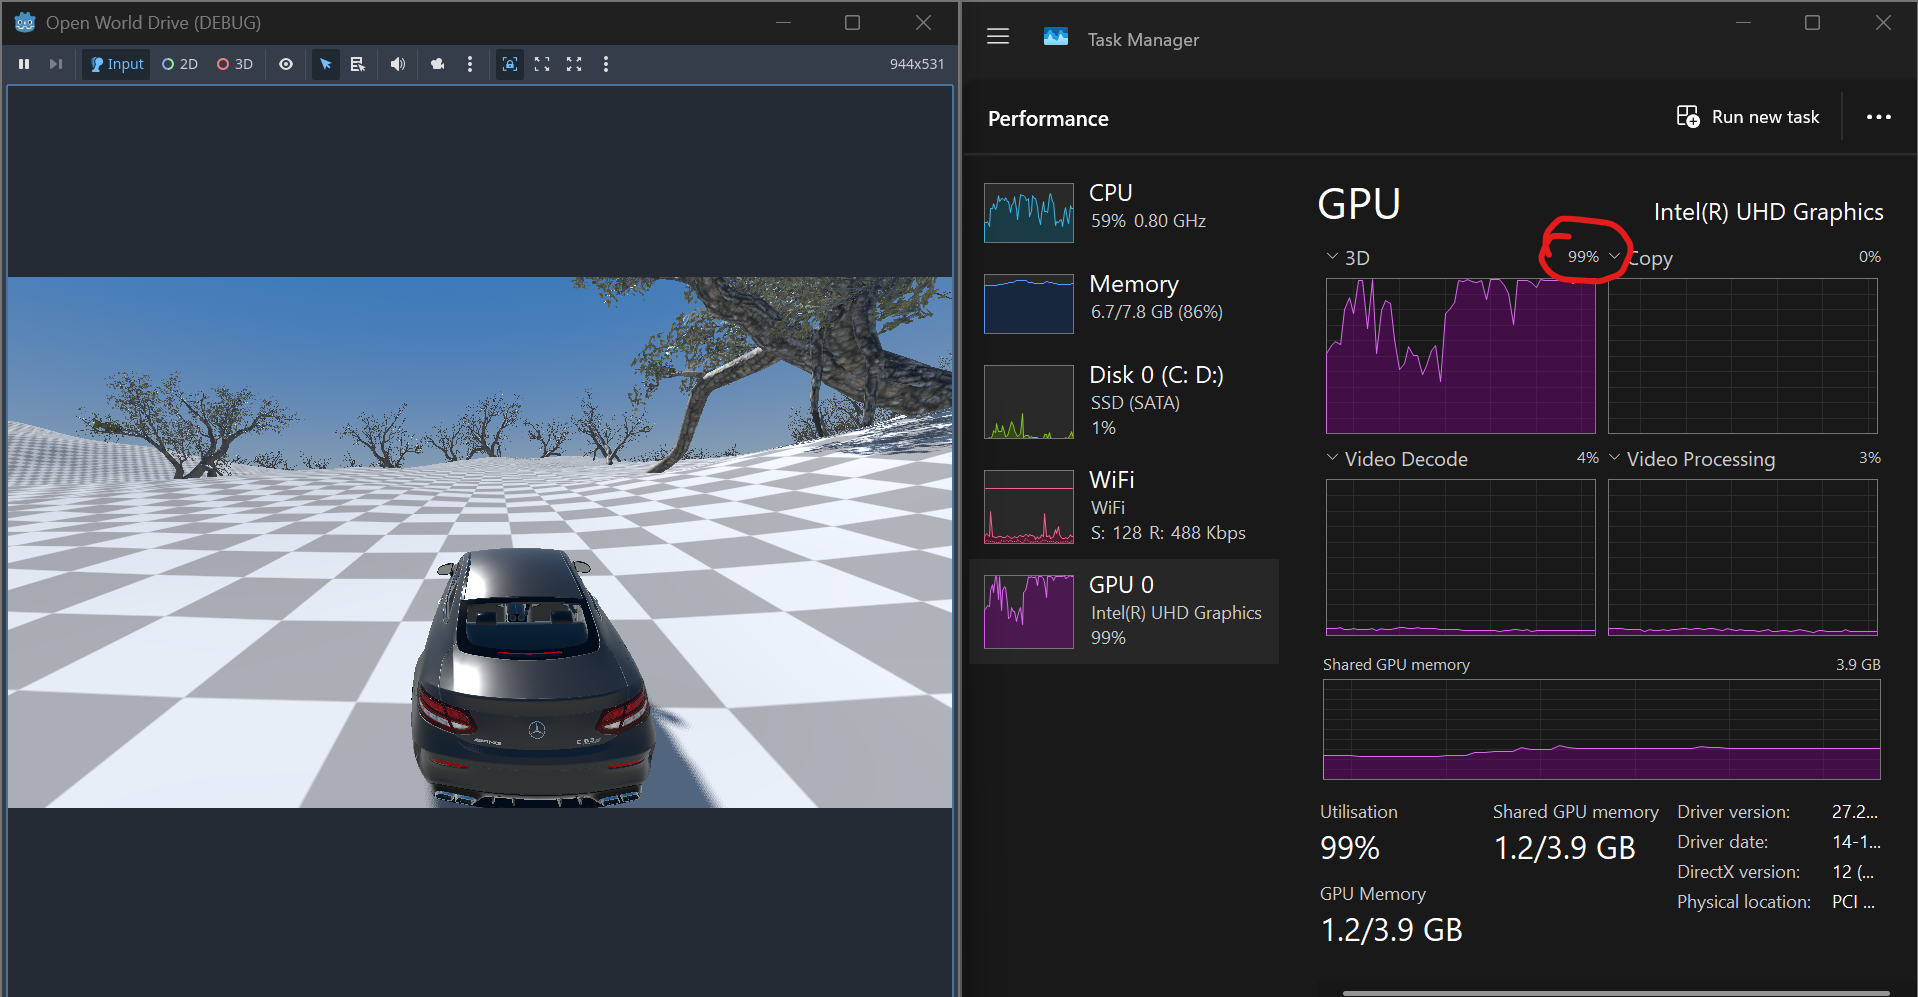The image size is (1918, 997).
Task: Select the arrow pointer tool
Action: pyautogui.click(x=326, y=64)
